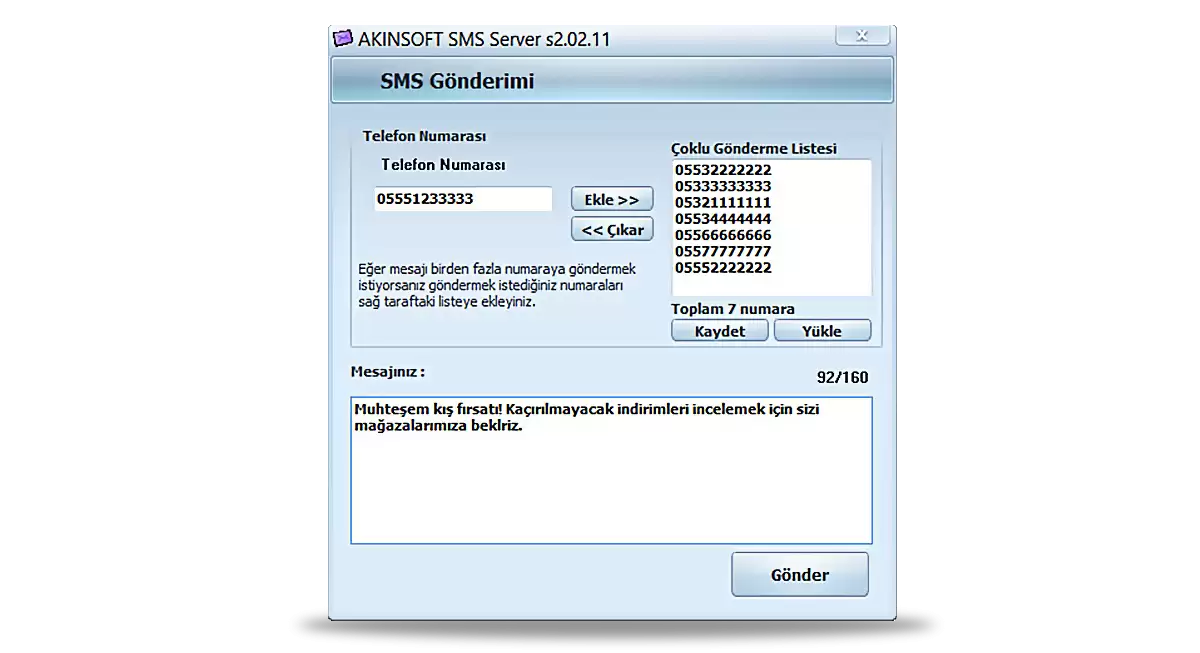The width and height of the screenshot is (1200, 653).
Task: Click the Çoklu Gönderme Listesi heading
Action: [754, 147]
